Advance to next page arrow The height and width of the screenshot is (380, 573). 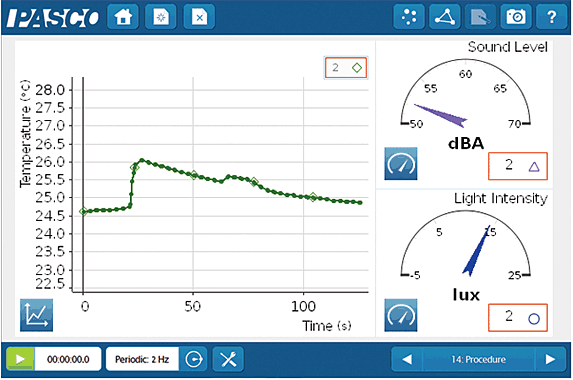[550, 359]
